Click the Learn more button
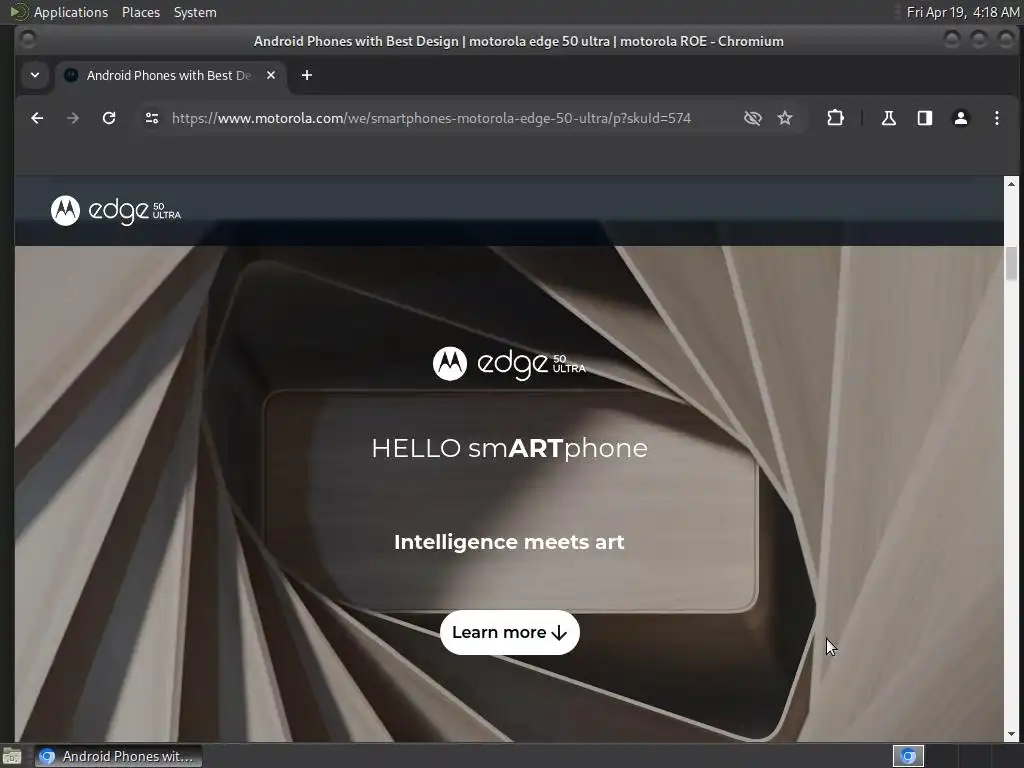1024x768 pixels. tap(509, 632)
